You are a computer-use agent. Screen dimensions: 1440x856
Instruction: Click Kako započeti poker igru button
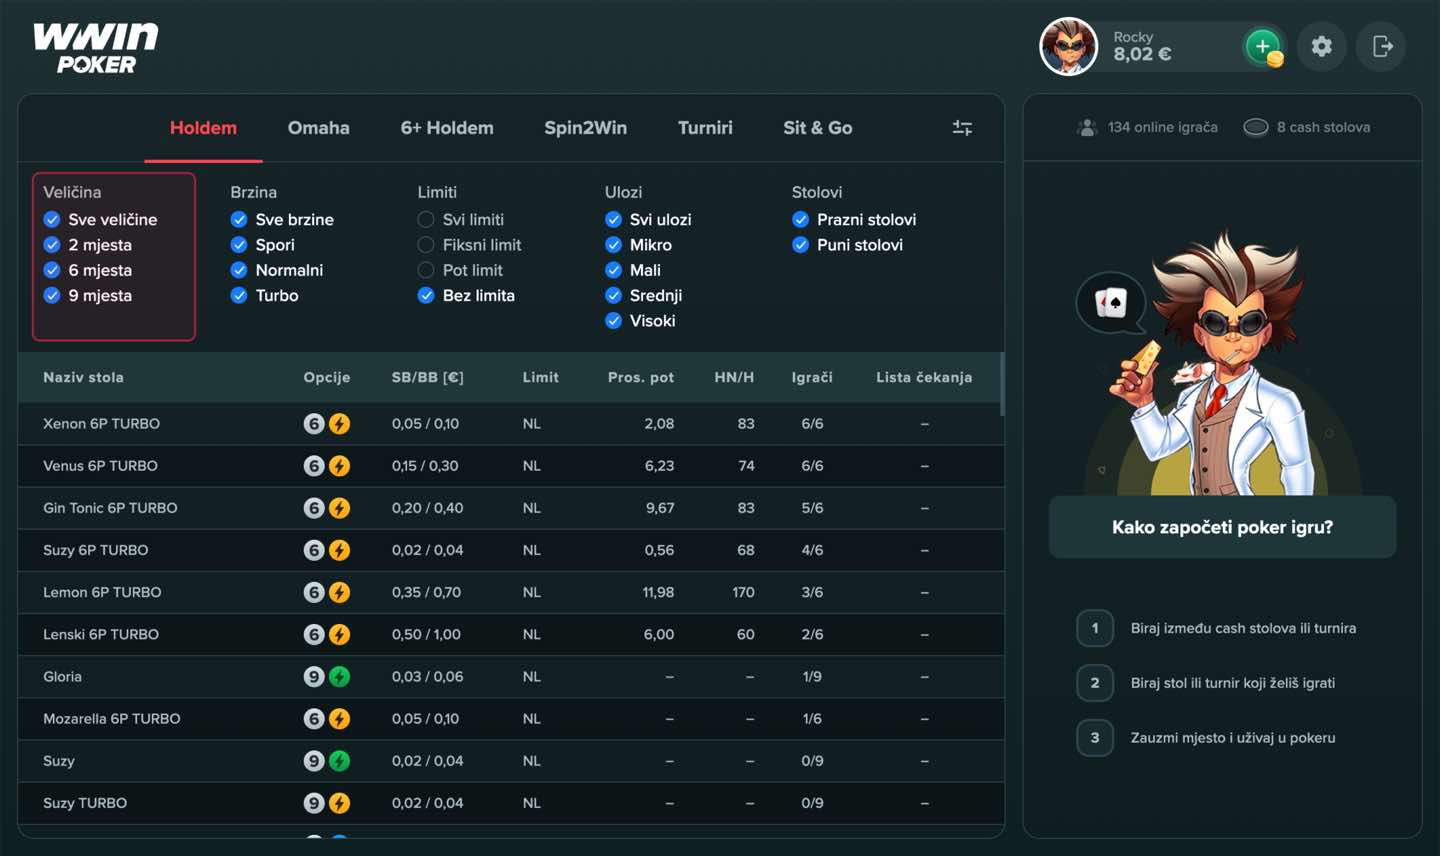(x=1222, y=527)
